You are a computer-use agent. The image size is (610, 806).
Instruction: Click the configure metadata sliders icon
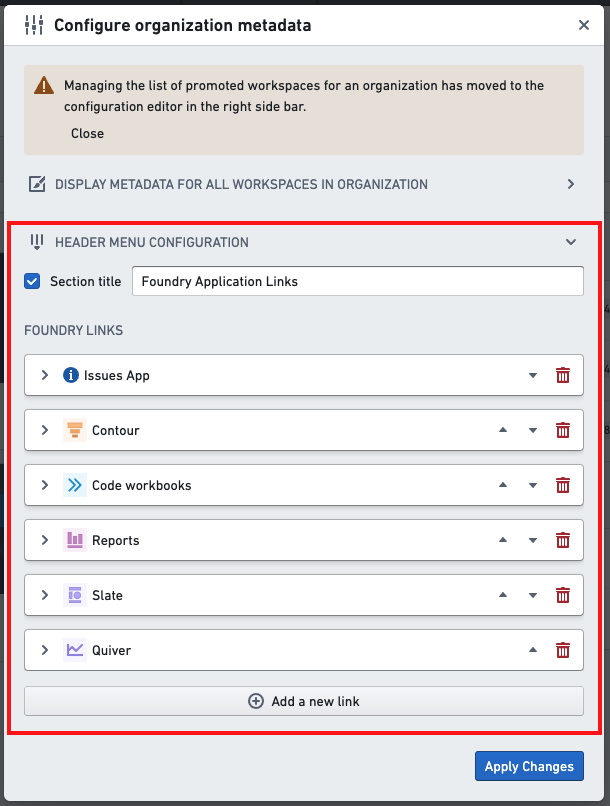(34, 25)
